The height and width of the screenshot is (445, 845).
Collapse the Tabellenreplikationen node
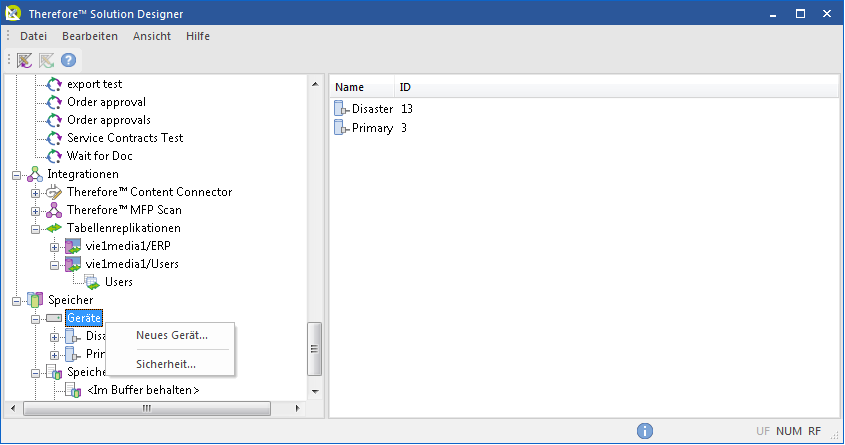click(36, 230)
